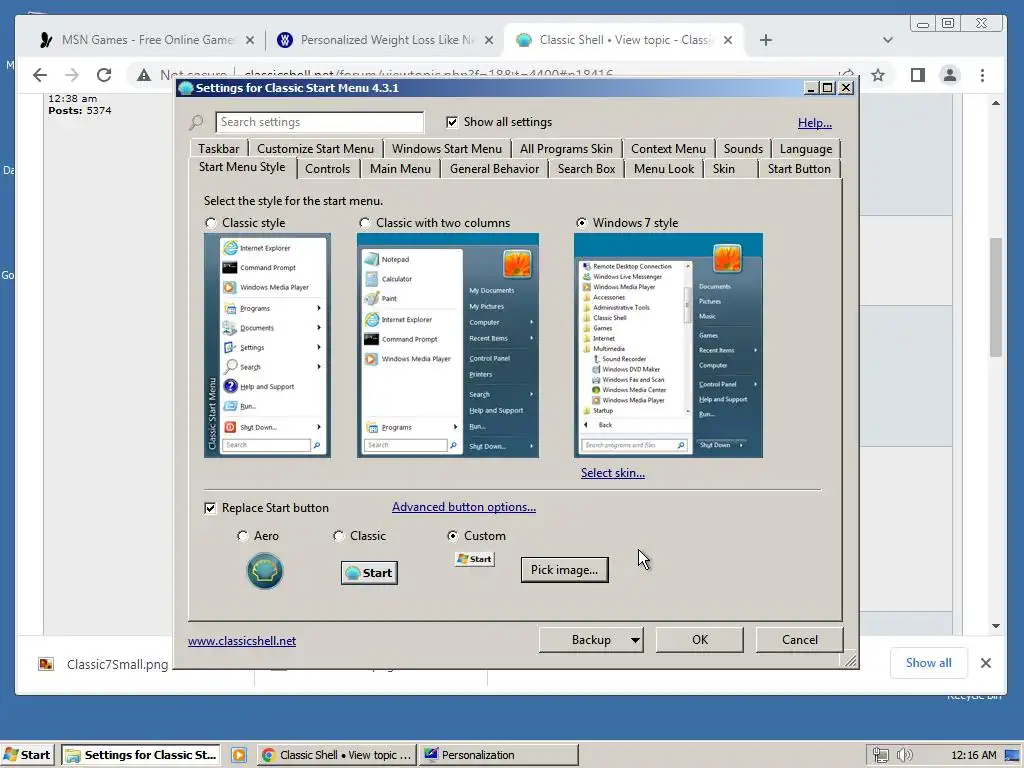Open a new Chrome tab
Image resolution: width=1024 pixels, height=768 pixels.
tap(765, 40)
